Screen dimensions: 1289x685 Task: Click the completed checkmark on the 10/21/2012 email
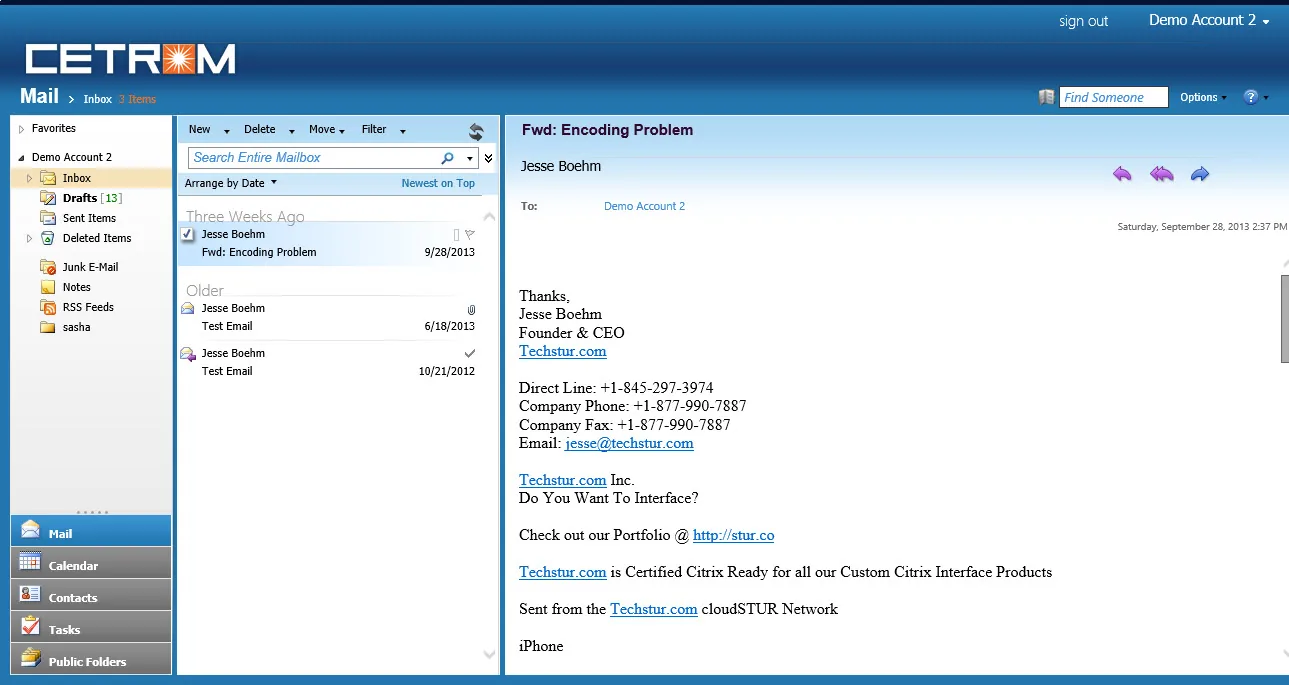pyautogui.click(x=470, y=353)
